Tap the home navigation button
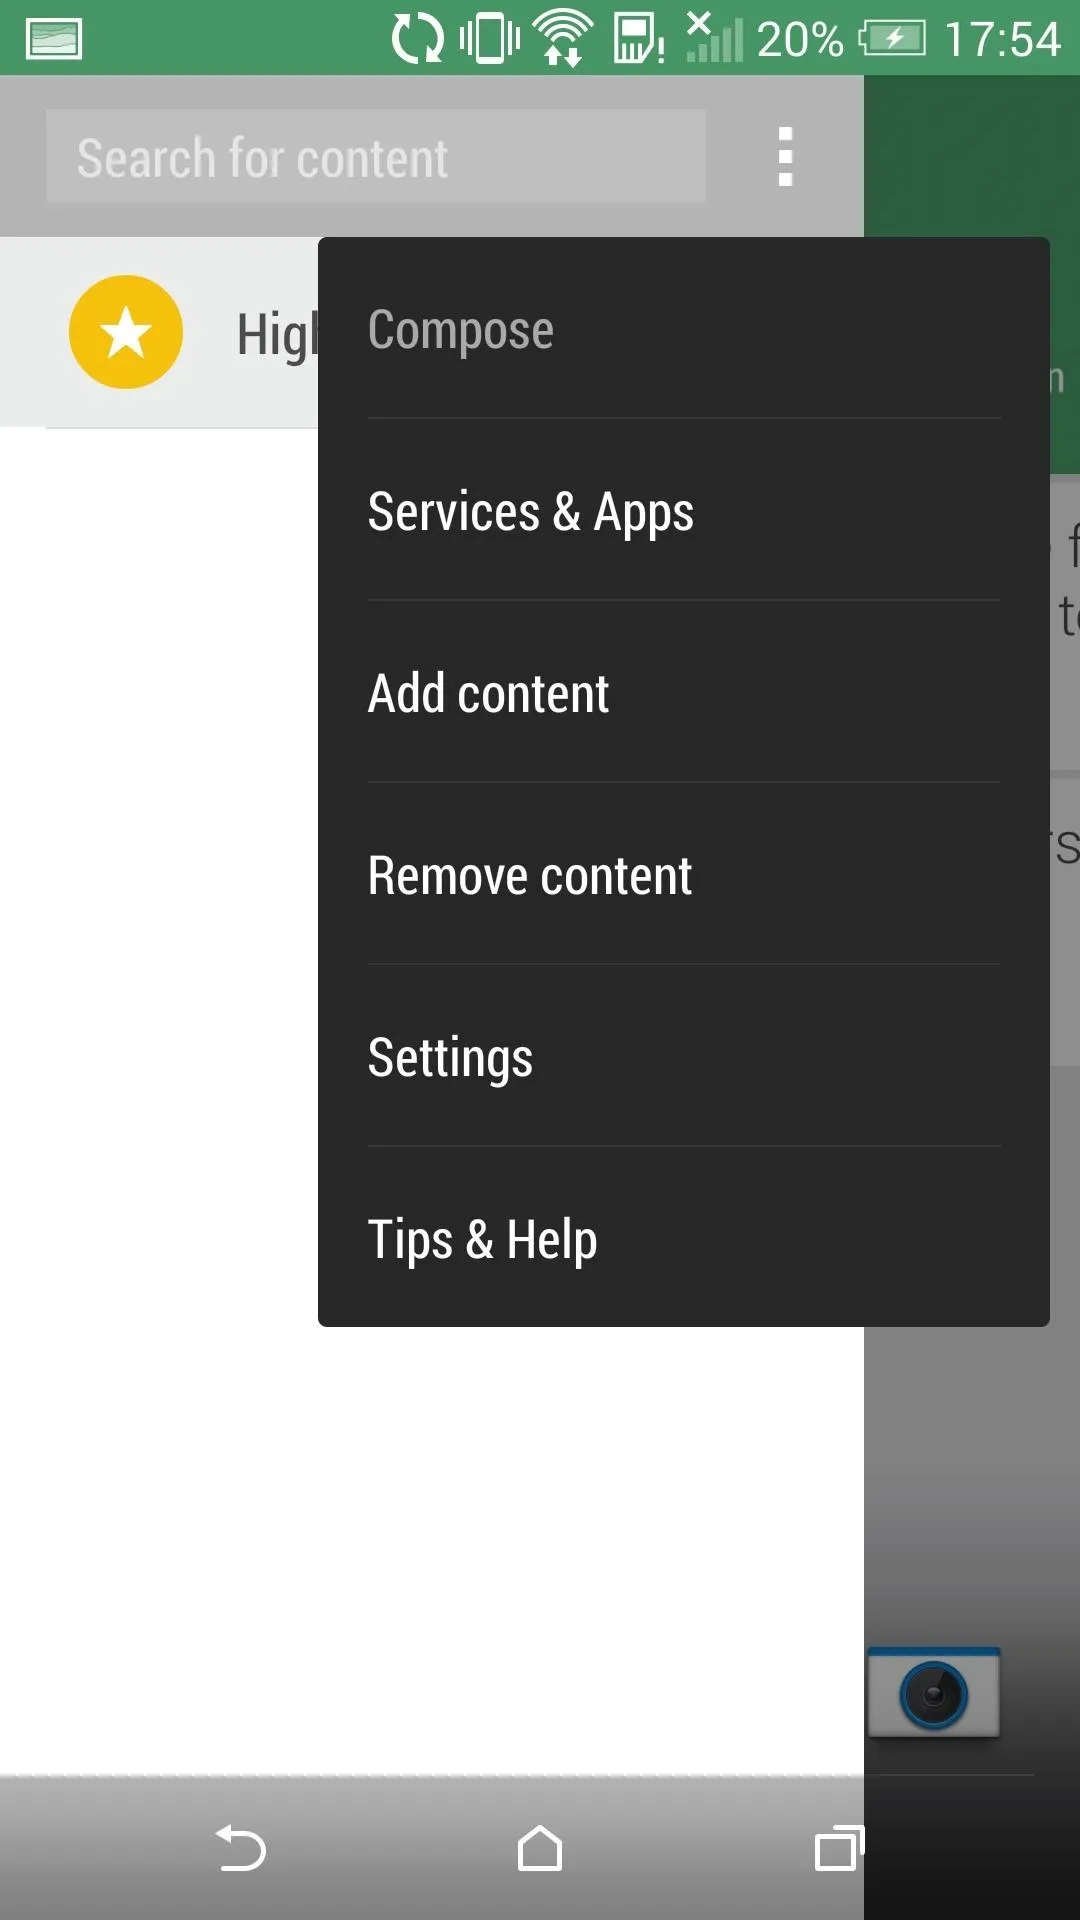 pyautogui.click(x=540, y=1848)
